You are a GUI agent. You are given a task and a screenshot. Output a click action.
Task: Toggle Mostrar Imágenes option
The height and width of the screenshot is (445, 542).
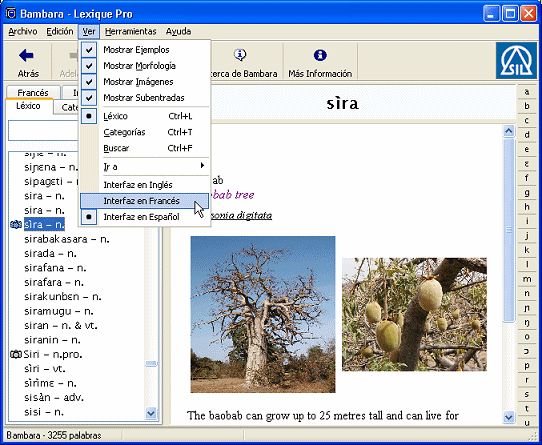(144, 82)
